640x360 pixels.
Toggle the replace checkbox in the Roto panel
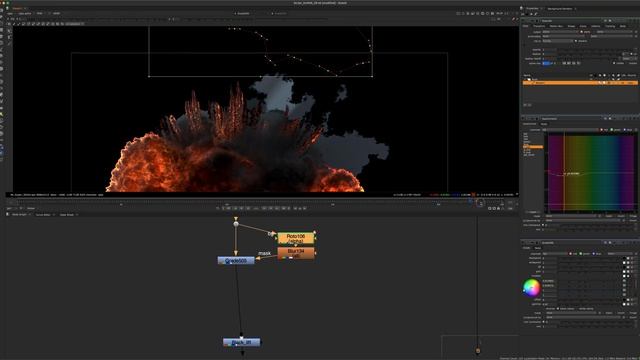[x=576, y=41]
